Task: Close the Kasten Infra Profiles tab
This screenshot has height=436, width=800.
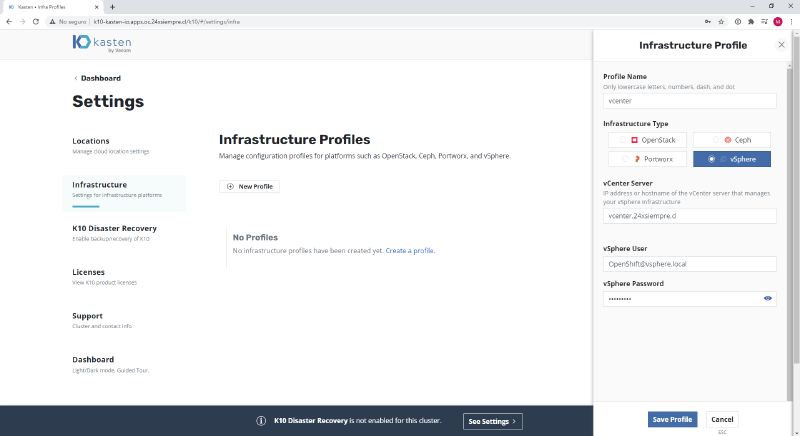Action: tap(96, 7)
